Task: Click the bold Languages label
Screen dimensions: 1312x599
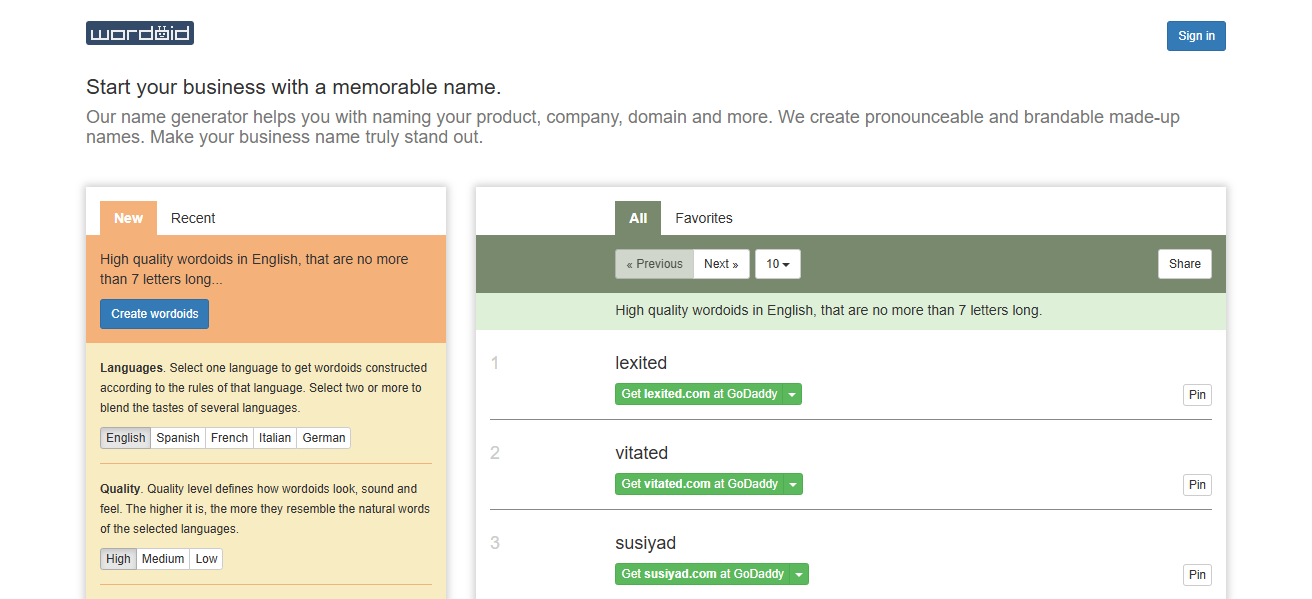Action: pos(132,368)
